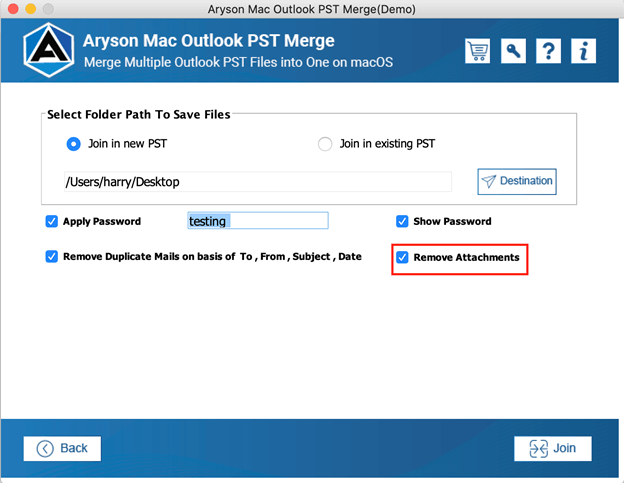
Task: Uncheck the Remove Attachments checkbox
Action: pos(402,257)
